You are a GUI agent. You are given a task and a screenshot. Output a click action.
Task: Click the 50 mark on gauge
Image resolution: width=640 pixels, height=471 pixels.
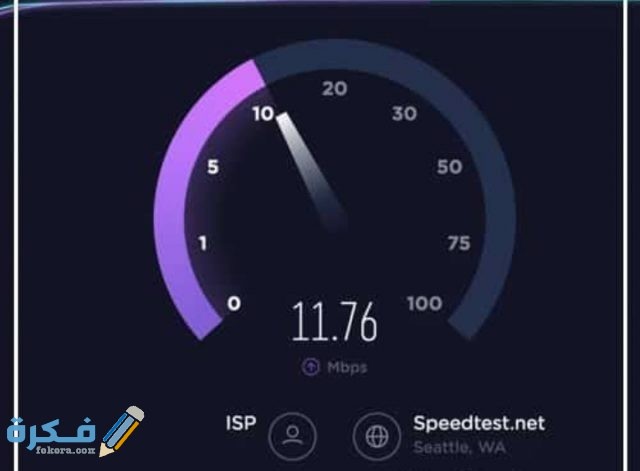pyautogui.click(x=449, y=167)
